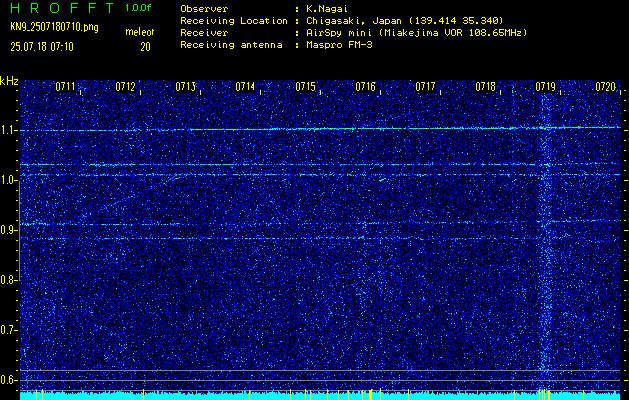
Task: Click the version label 1.0.0f
Action: (x=138, y=8)
